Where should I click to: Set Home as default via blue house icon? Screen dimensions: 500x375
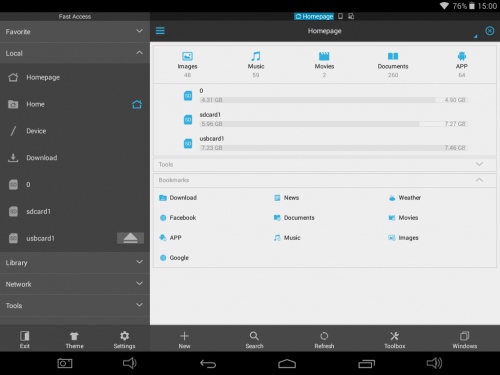(137, 104)
